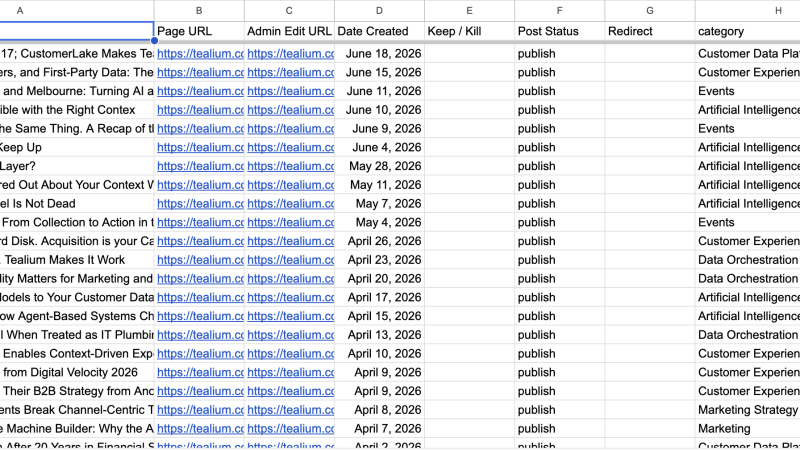This screenshot has height=450, width=800.
Task: Select column B header
Action: click(x=199, y=11)
